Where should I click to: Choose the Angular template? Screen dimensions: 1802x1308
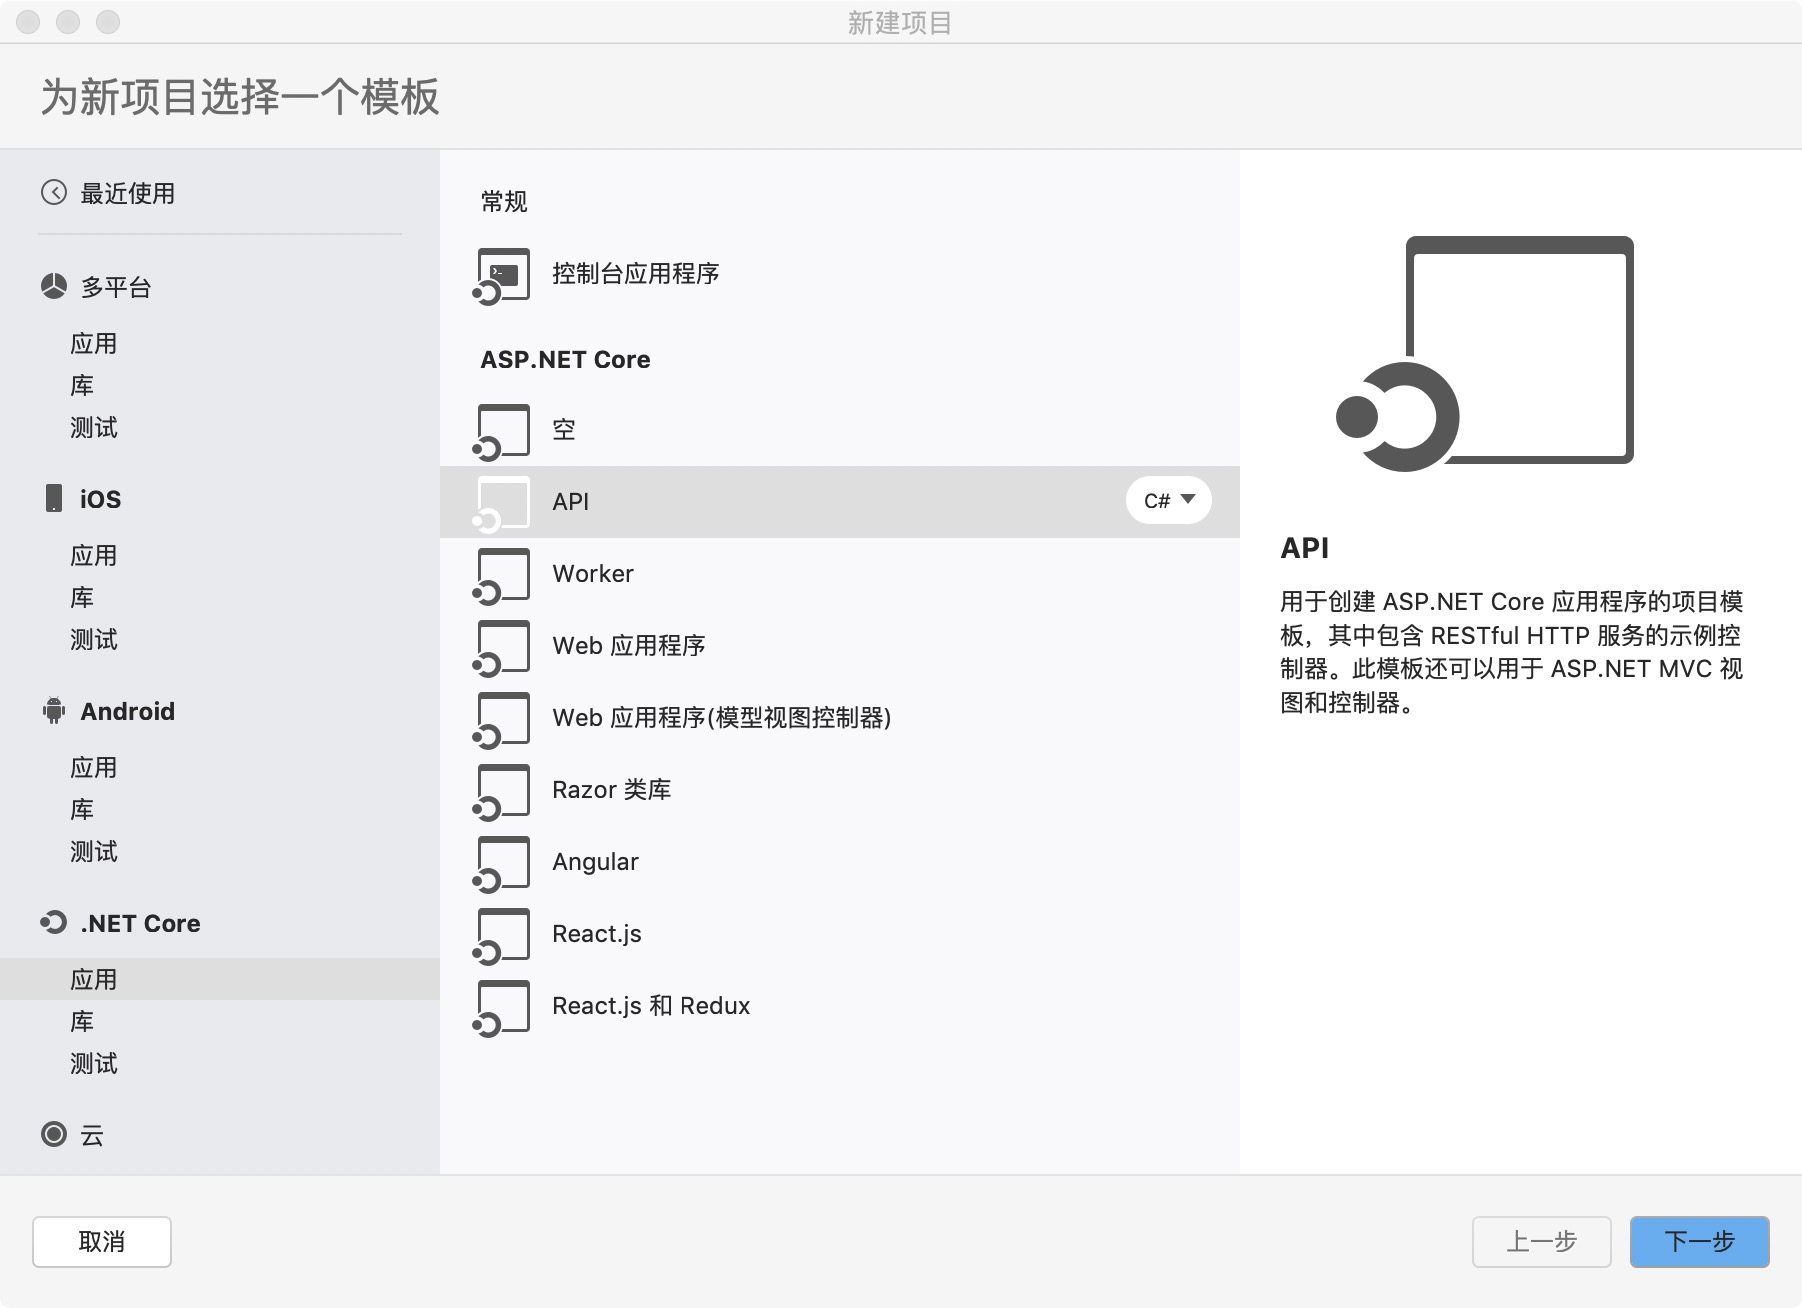click(840, 862)
